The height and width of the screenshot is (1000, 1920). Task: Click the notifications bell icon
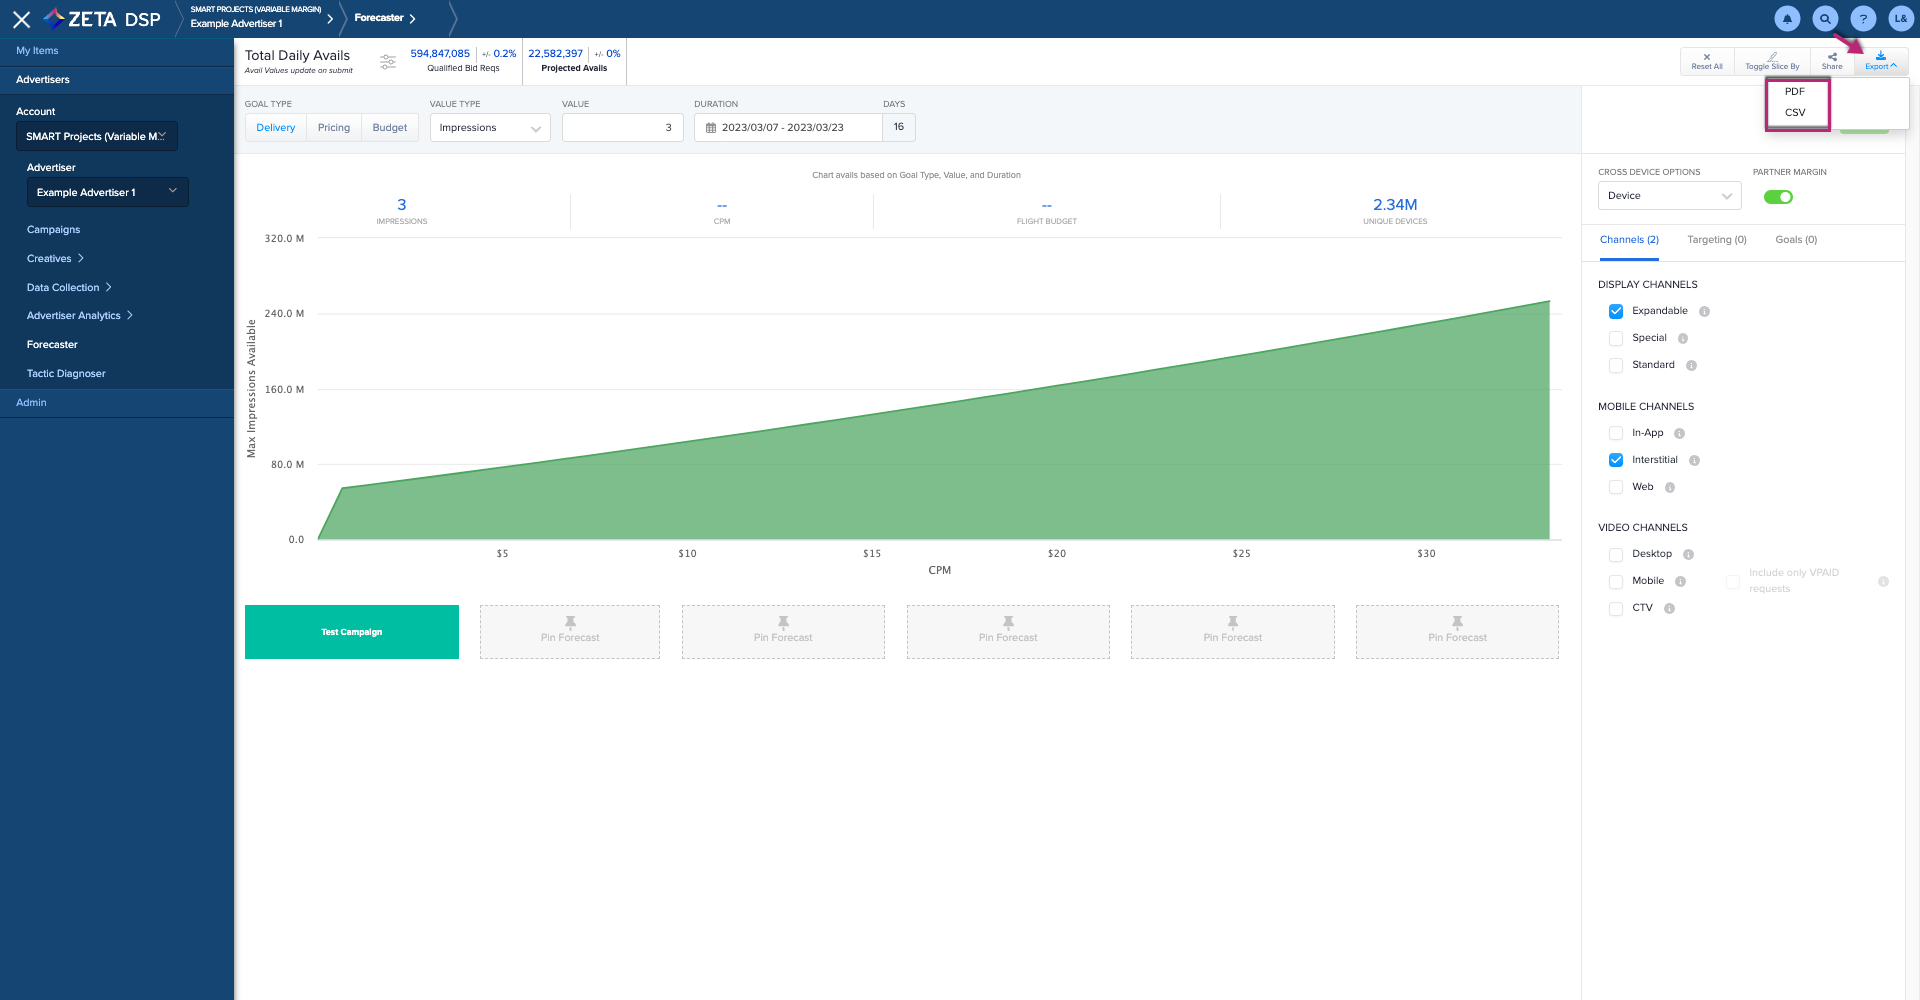1787,18
